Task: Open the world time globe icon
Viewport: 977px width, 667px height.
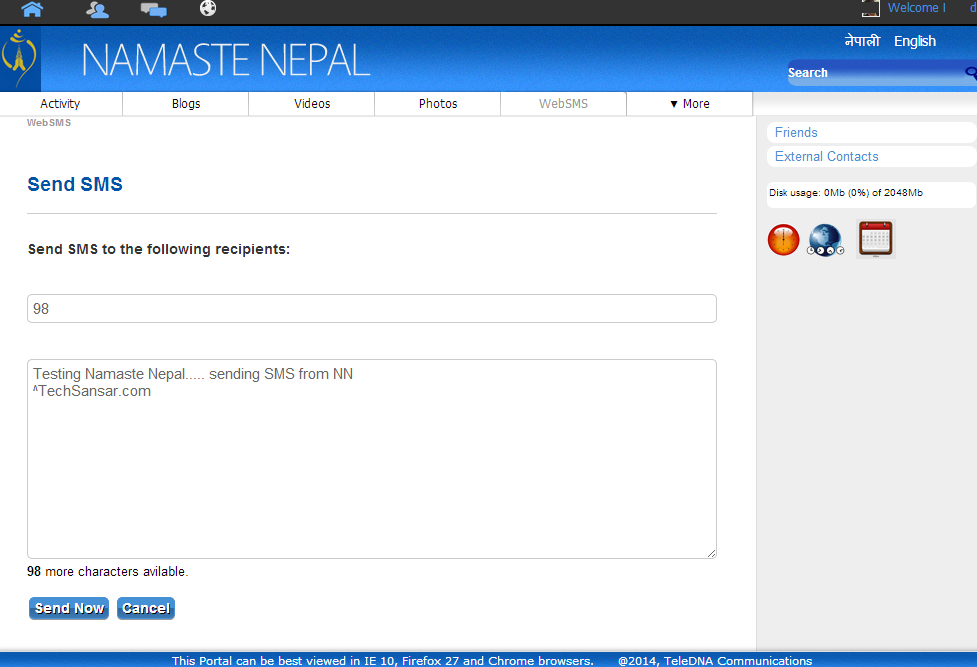Action: pyautogui.click(x=826, y=240)
